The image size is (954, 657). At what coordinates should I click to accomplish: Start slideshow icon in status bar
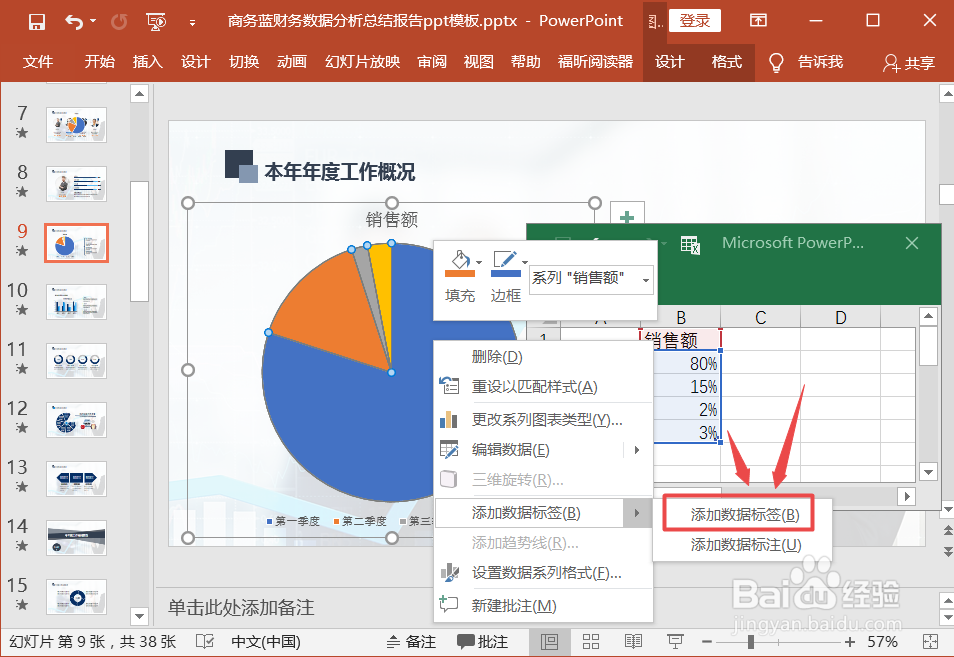675,642
